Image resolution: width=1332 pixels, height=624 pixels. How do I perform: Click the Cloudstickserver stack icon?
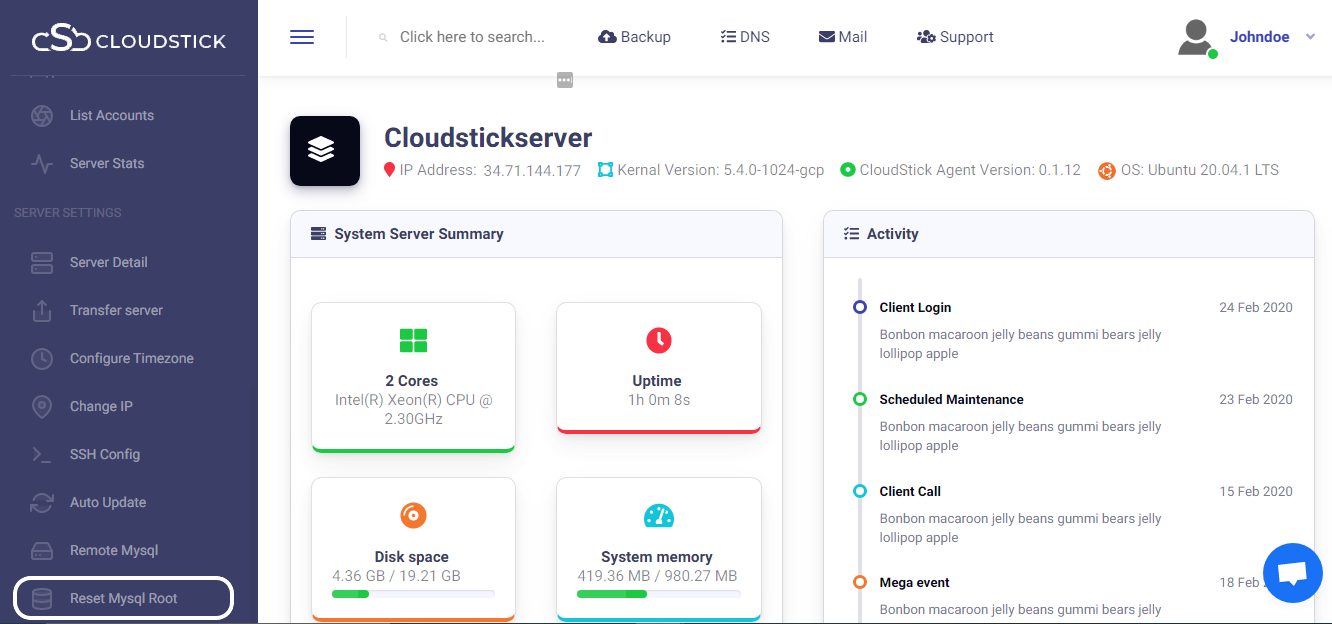click(x=325, y=151)
